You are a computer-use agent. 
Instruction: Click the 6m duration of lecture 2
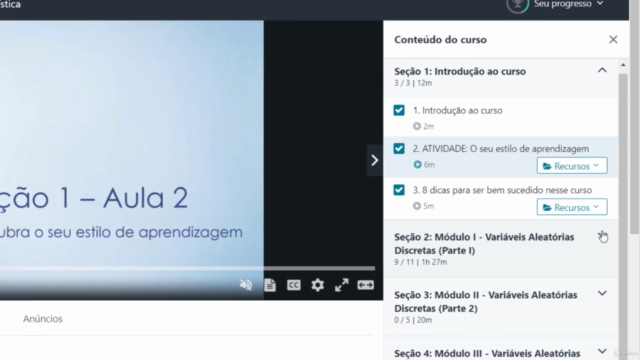point(424,164)
